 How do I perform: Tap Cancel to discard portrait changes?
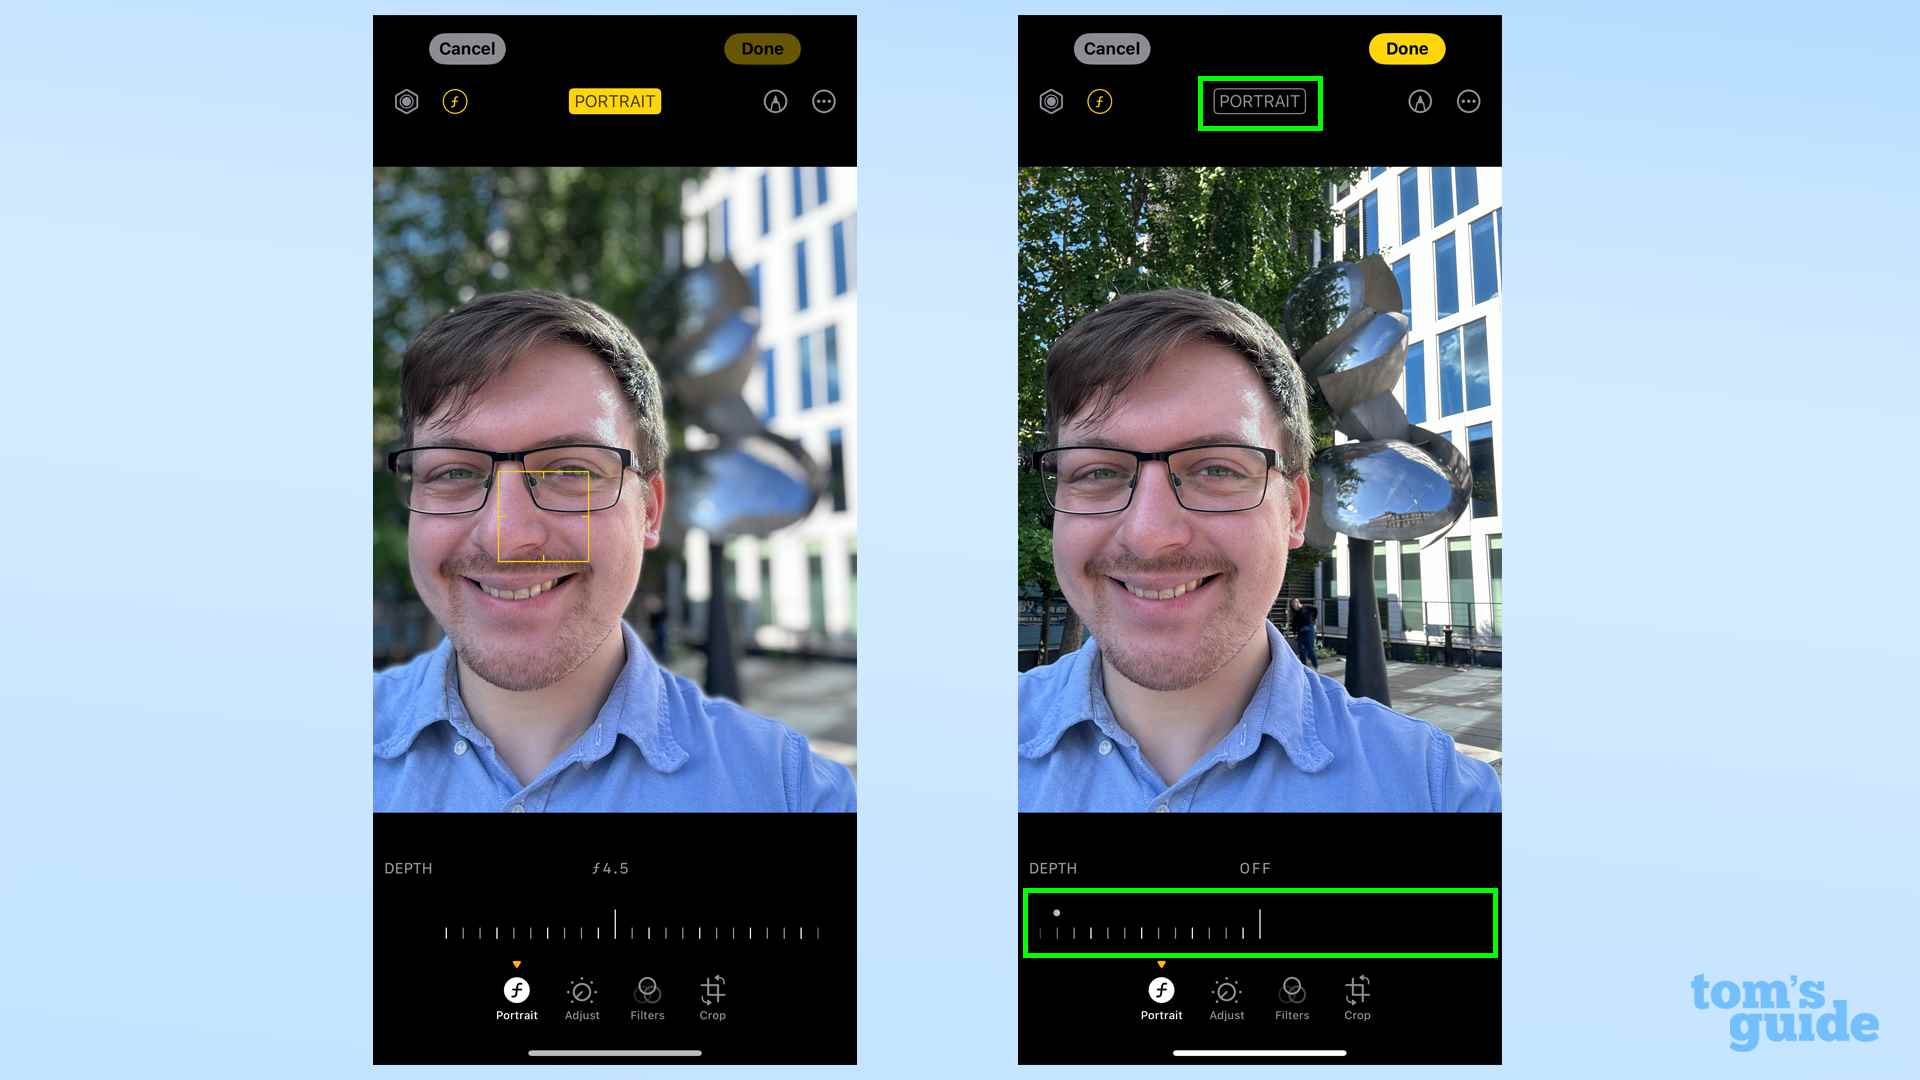coord(467,49)
